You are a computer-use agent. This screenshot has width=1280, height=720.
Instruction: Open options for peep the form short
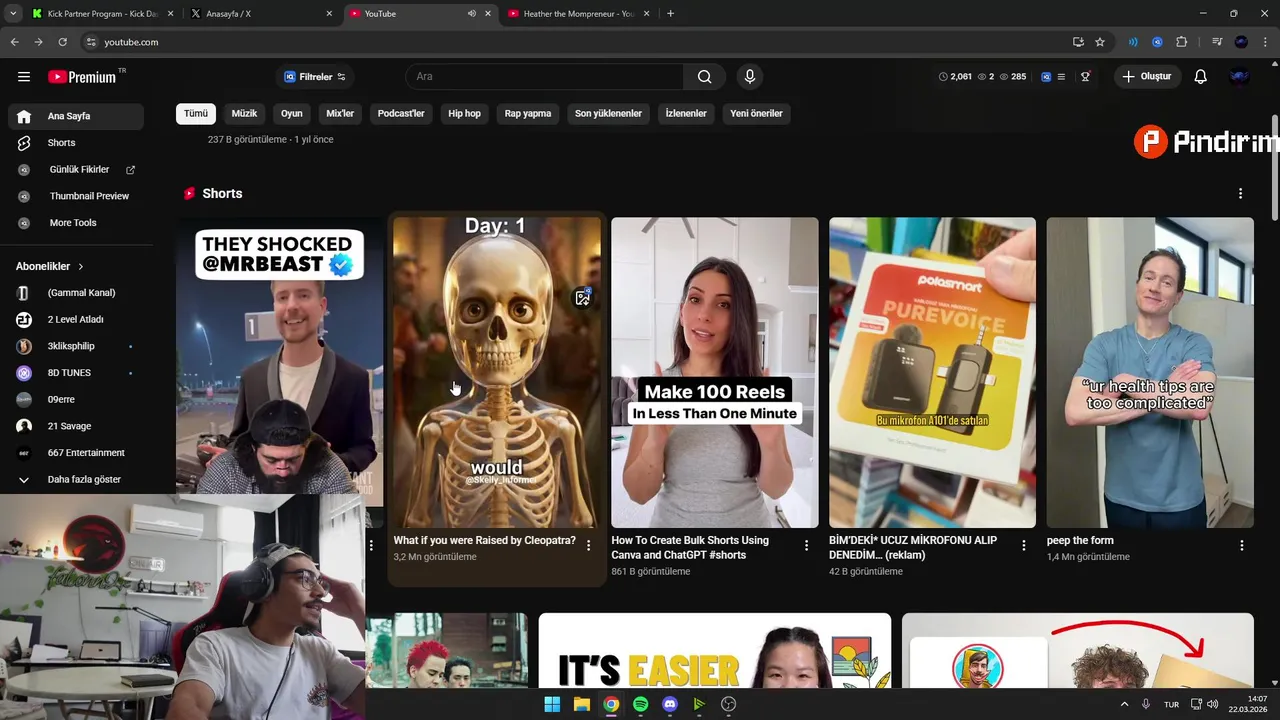click(x=1241, y=545)
